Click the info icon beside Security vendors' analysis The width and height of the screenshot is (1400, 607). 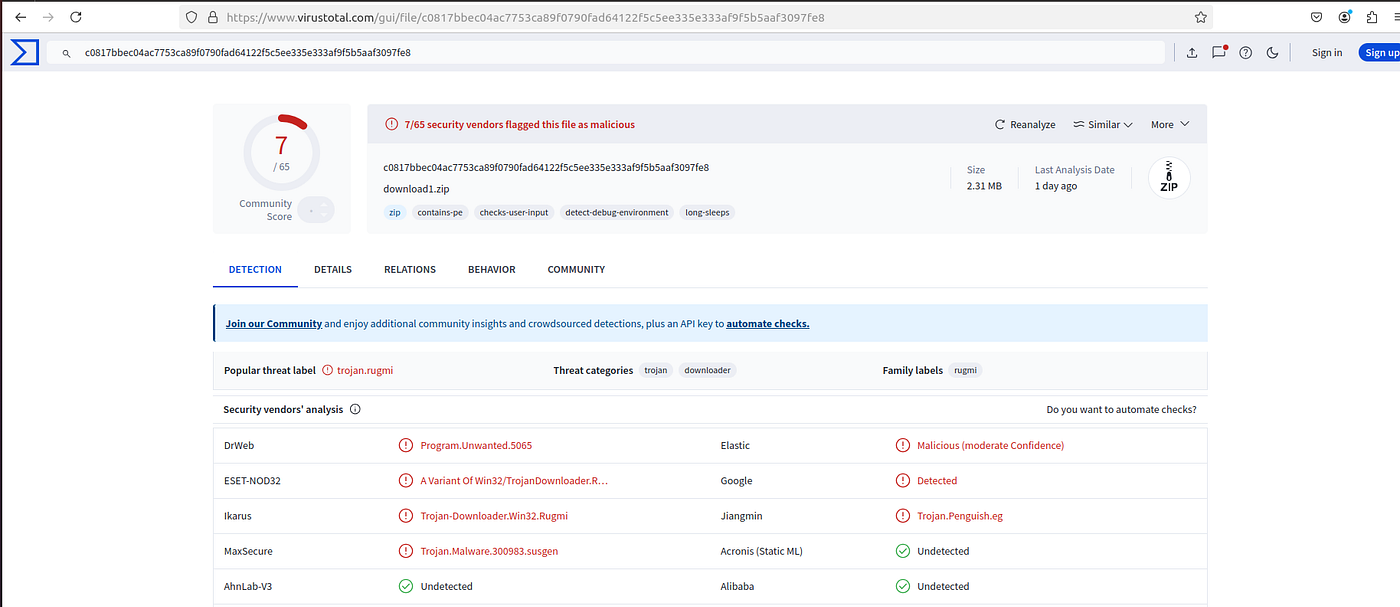coord(355,409)
